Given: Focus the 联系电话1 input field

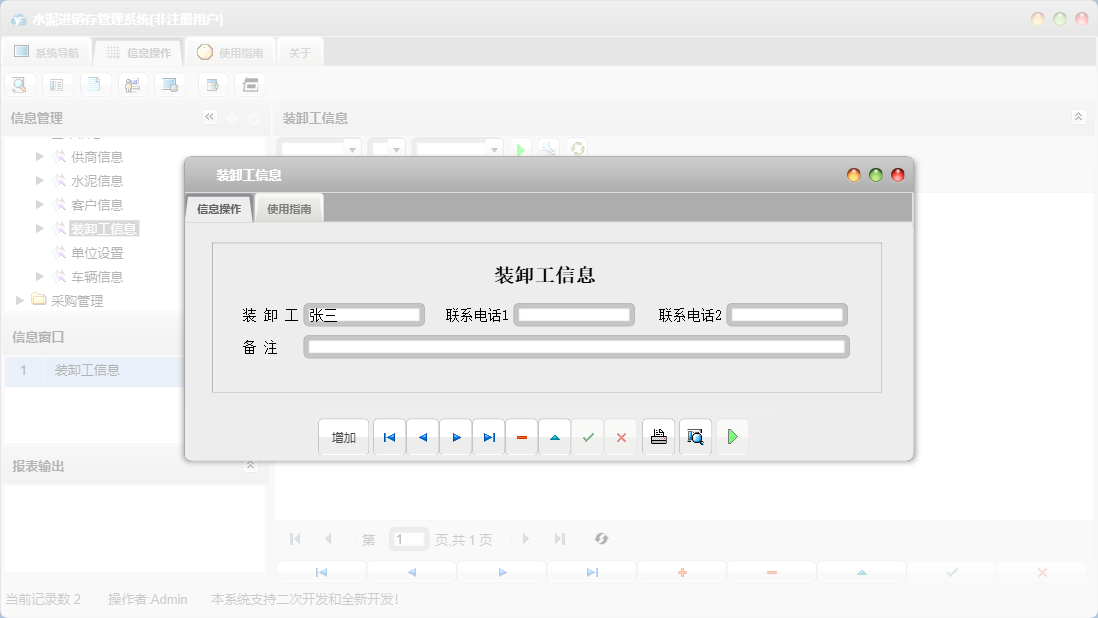Looking at the screenshot, I should (x=574, y=315).
